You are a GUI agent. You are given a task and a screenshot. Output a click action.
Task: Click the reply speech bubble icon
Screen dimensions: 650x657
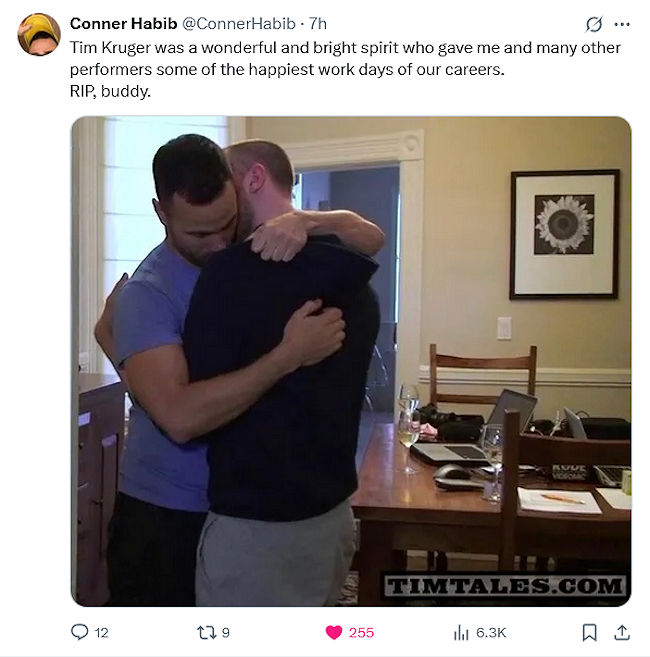(x=80, y=632)
